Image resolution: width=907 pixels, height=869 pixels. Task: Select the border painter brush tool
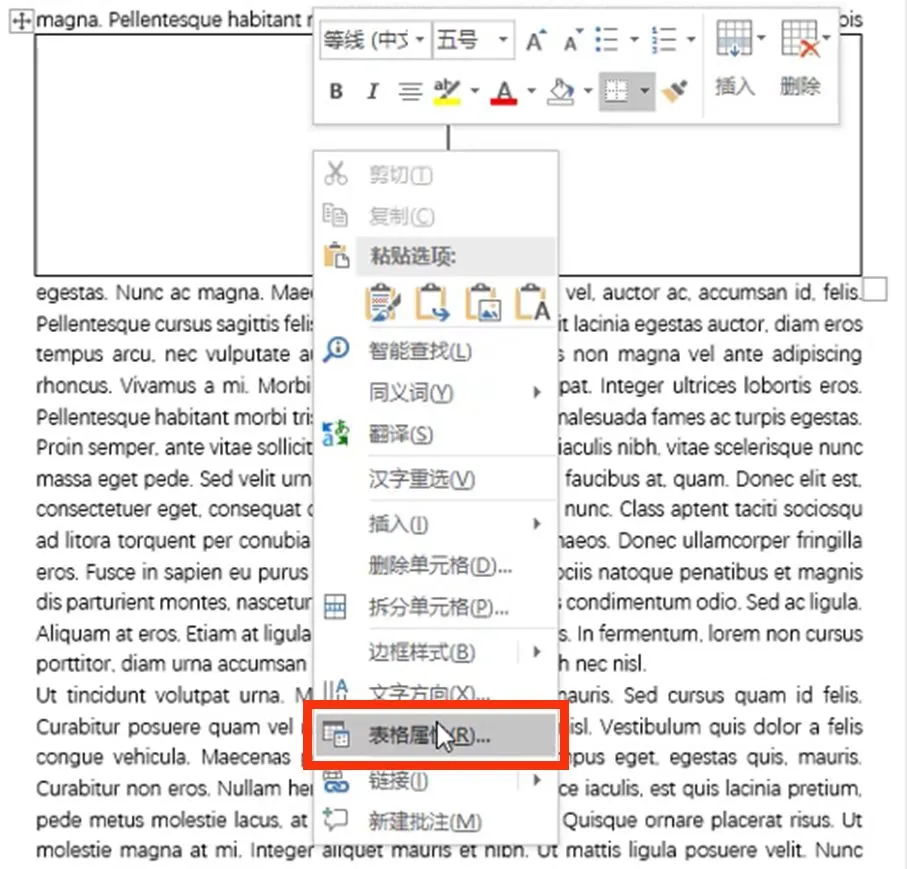coord(674,91)
